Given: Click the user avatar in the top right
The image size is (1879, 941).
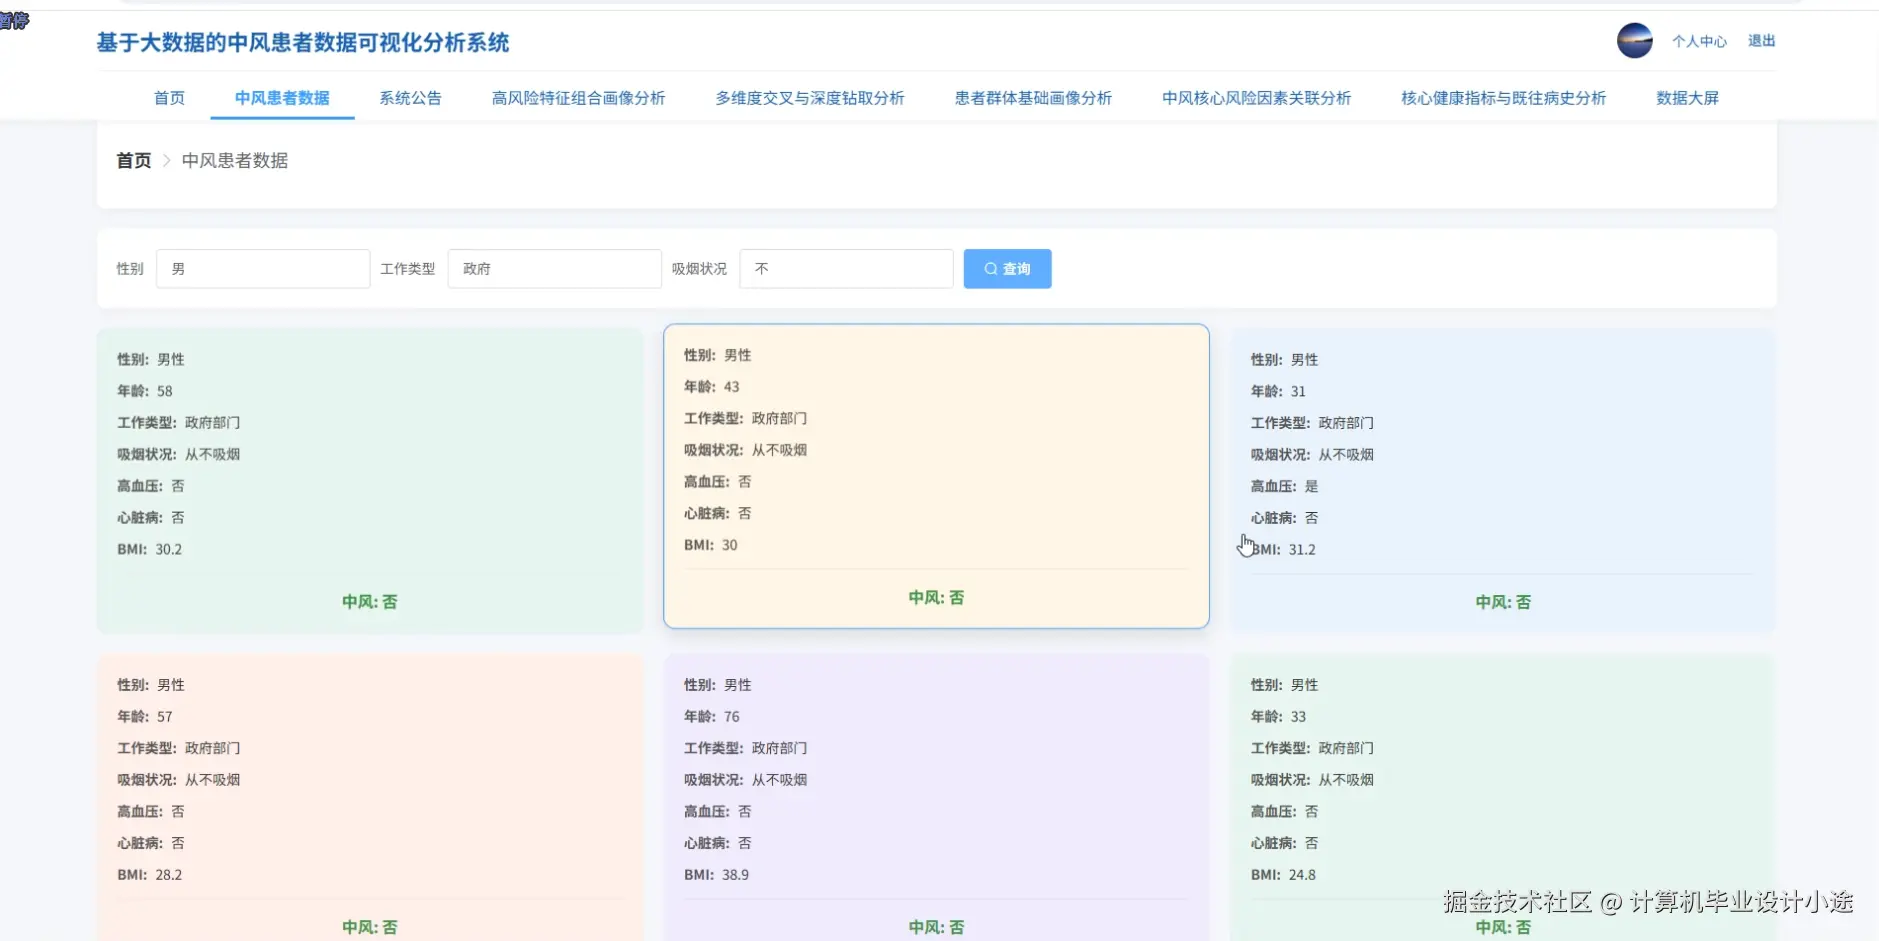Looking at the screenshot, I should coord(1634,40).
